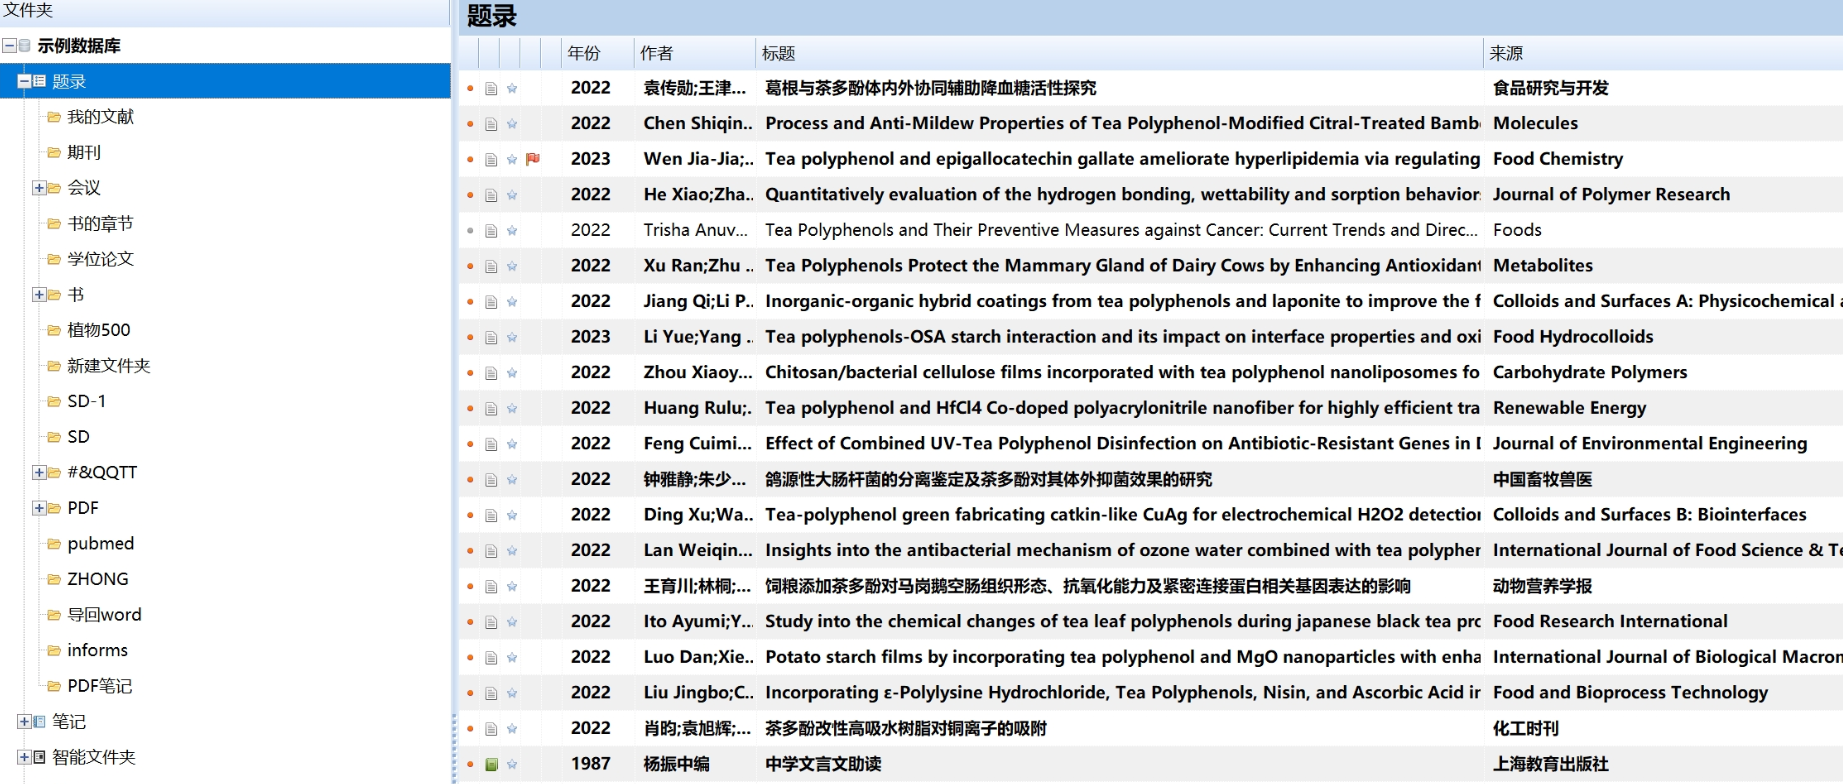Sort records by the 作者 column header
The height and width of the screenshot is (784, 1843).
click(x=694, y=53)
